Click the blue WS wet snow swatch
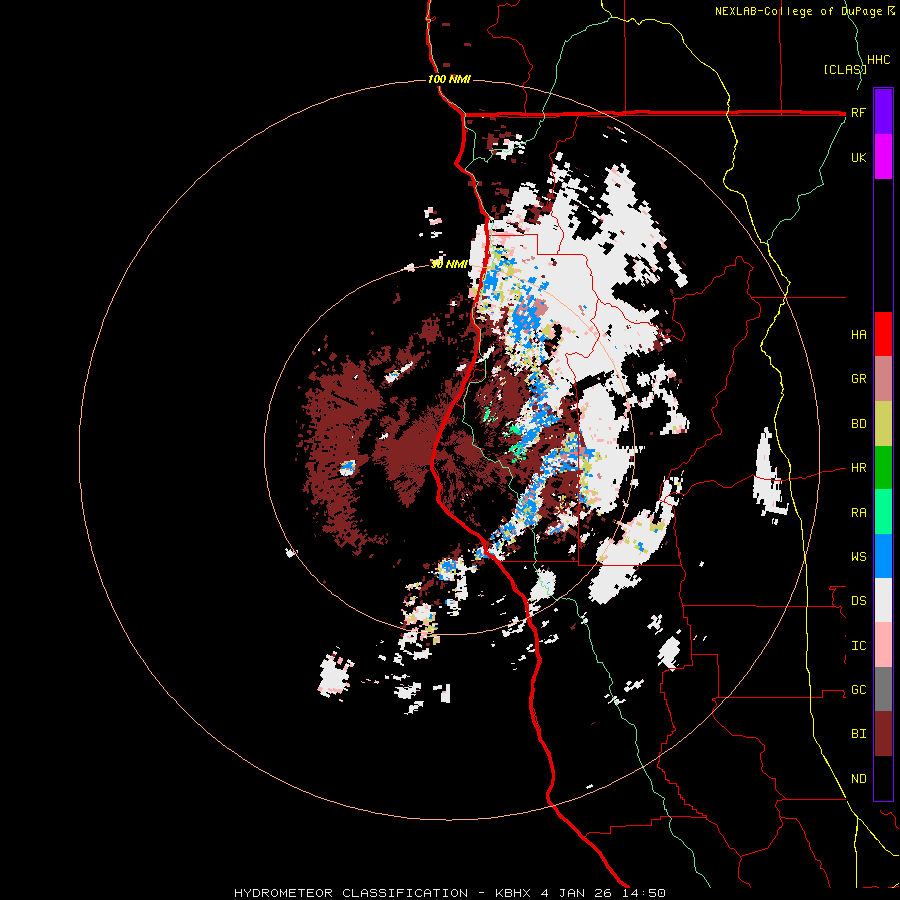Screen dimensions: 900x900 pyautogui.click(x=883, y=556)
